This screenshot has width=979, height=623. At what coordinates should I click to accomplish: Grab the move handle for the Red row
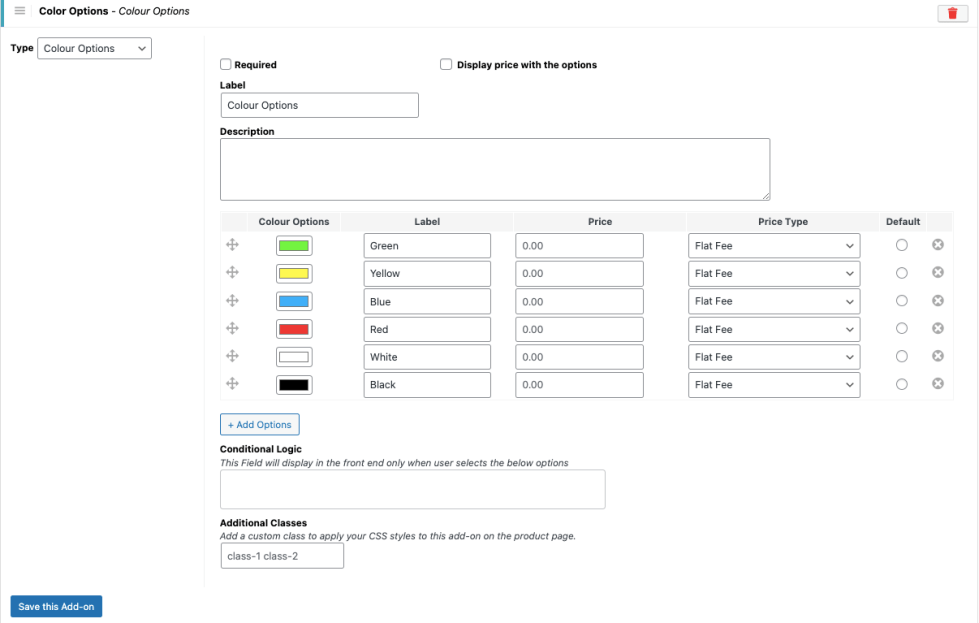[x=232, y=328]
